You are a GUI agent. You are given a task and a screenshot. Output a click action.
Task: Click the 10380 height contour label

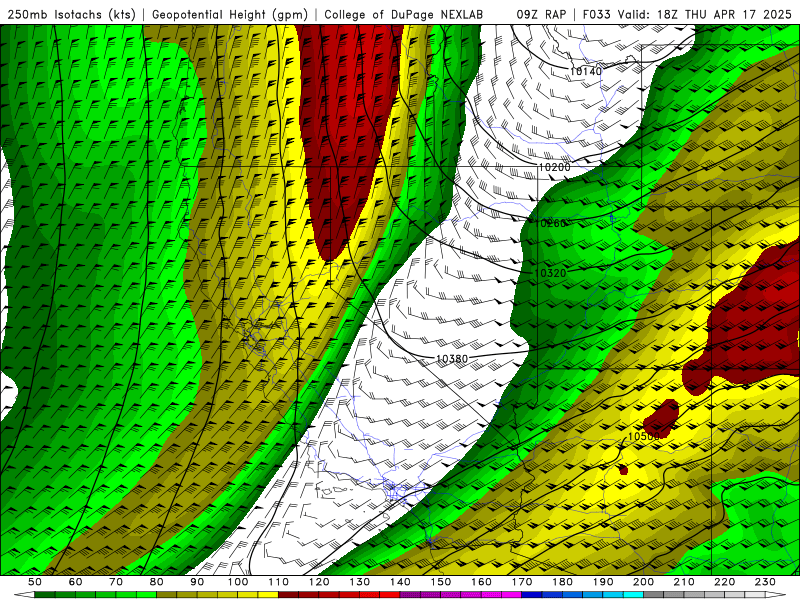click(x=452, y=359)
